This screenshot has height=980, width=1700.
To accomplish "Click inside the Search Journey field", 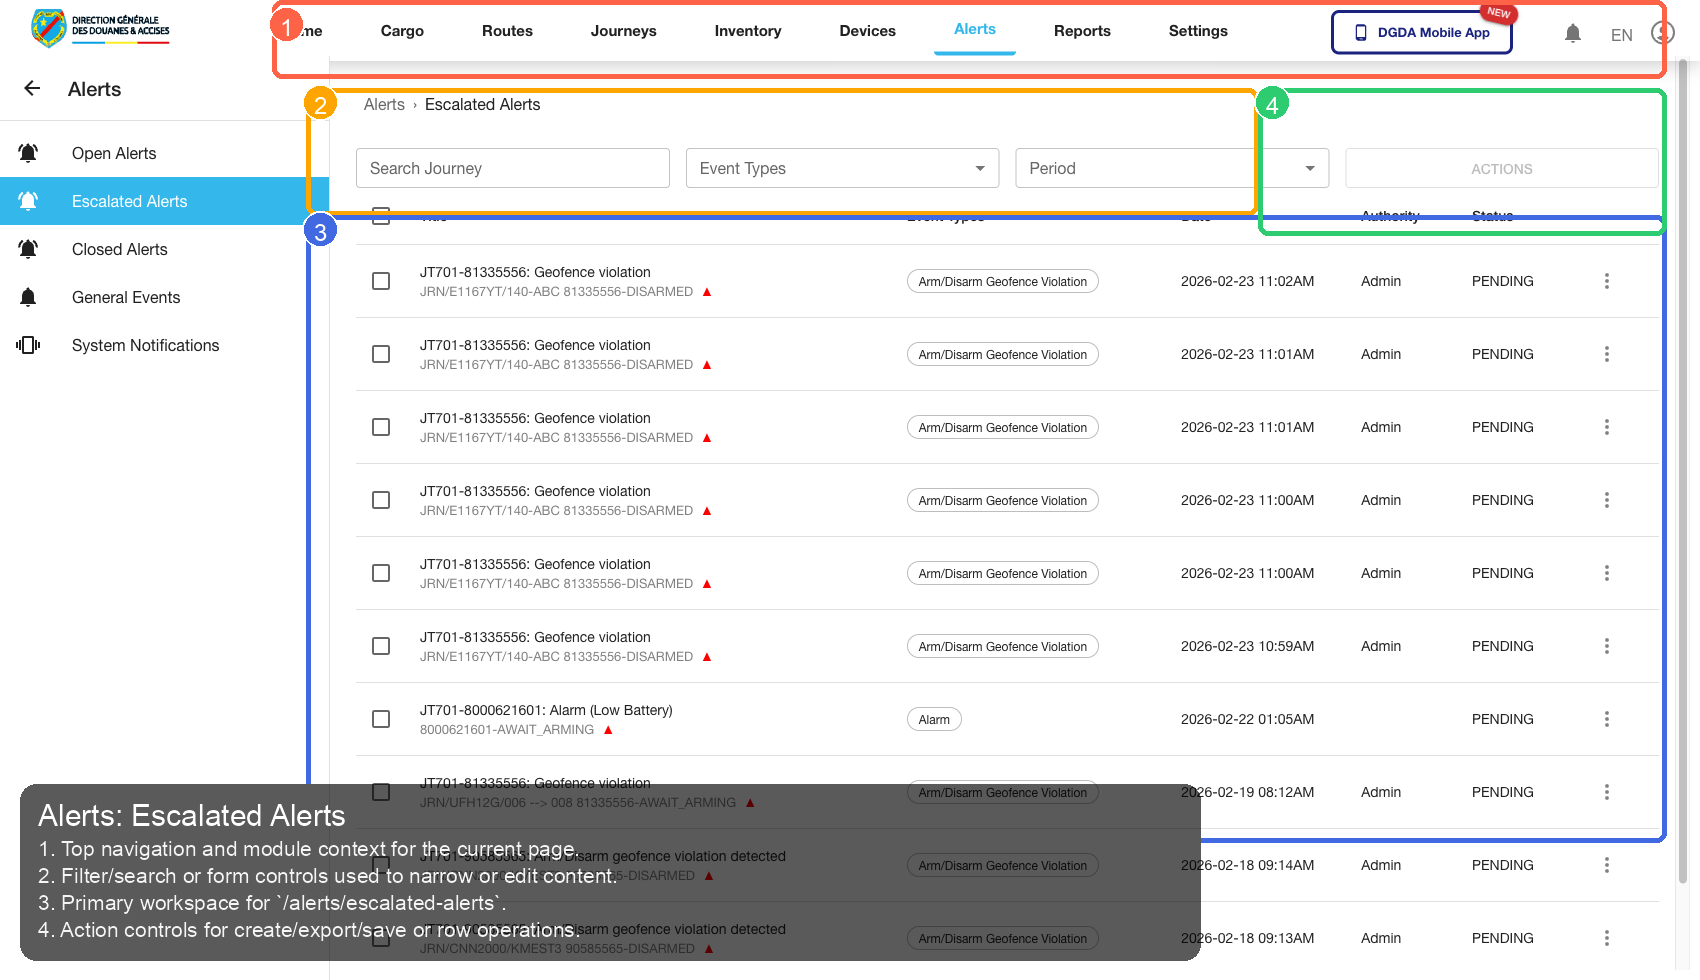I will pyautogui.click(x=512, y=168).
